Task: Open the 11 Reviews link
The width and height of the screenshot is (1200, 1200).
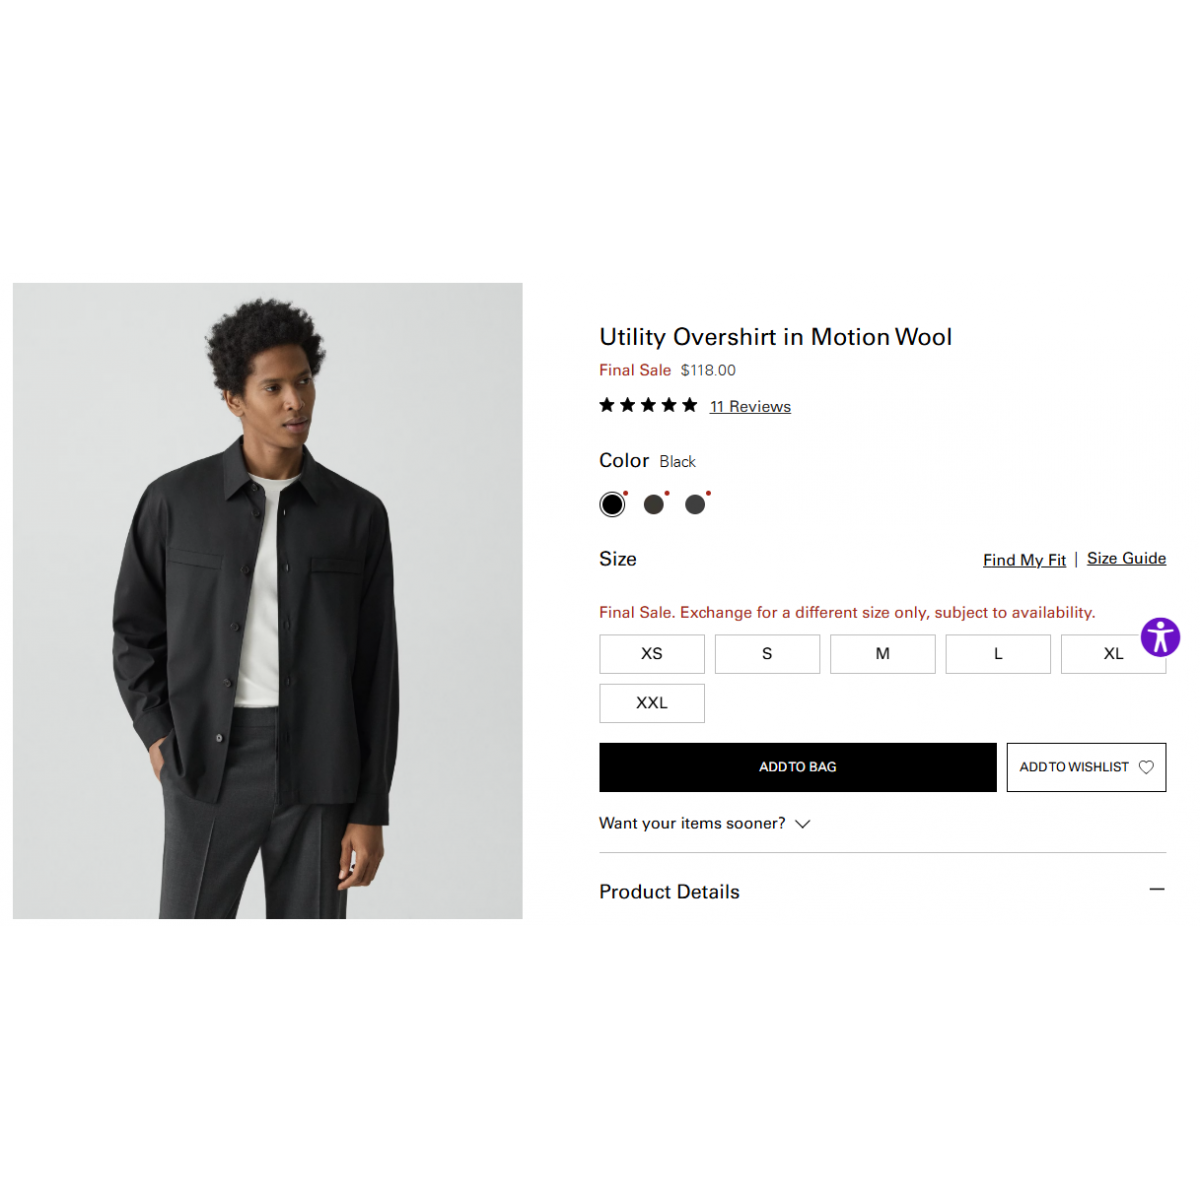Action: click(750, 406)
